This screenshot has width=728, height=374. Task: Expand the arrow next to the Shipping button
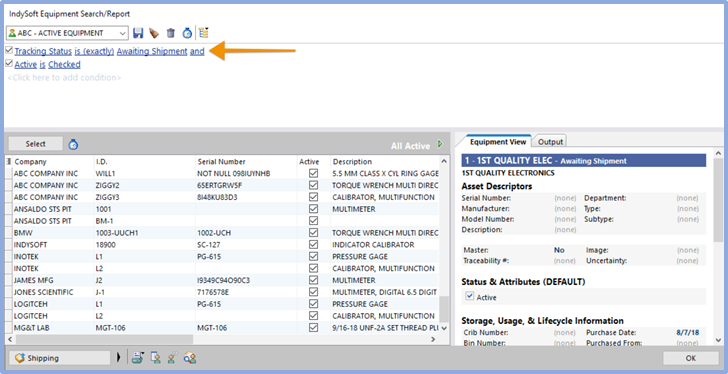pos(118,358)
